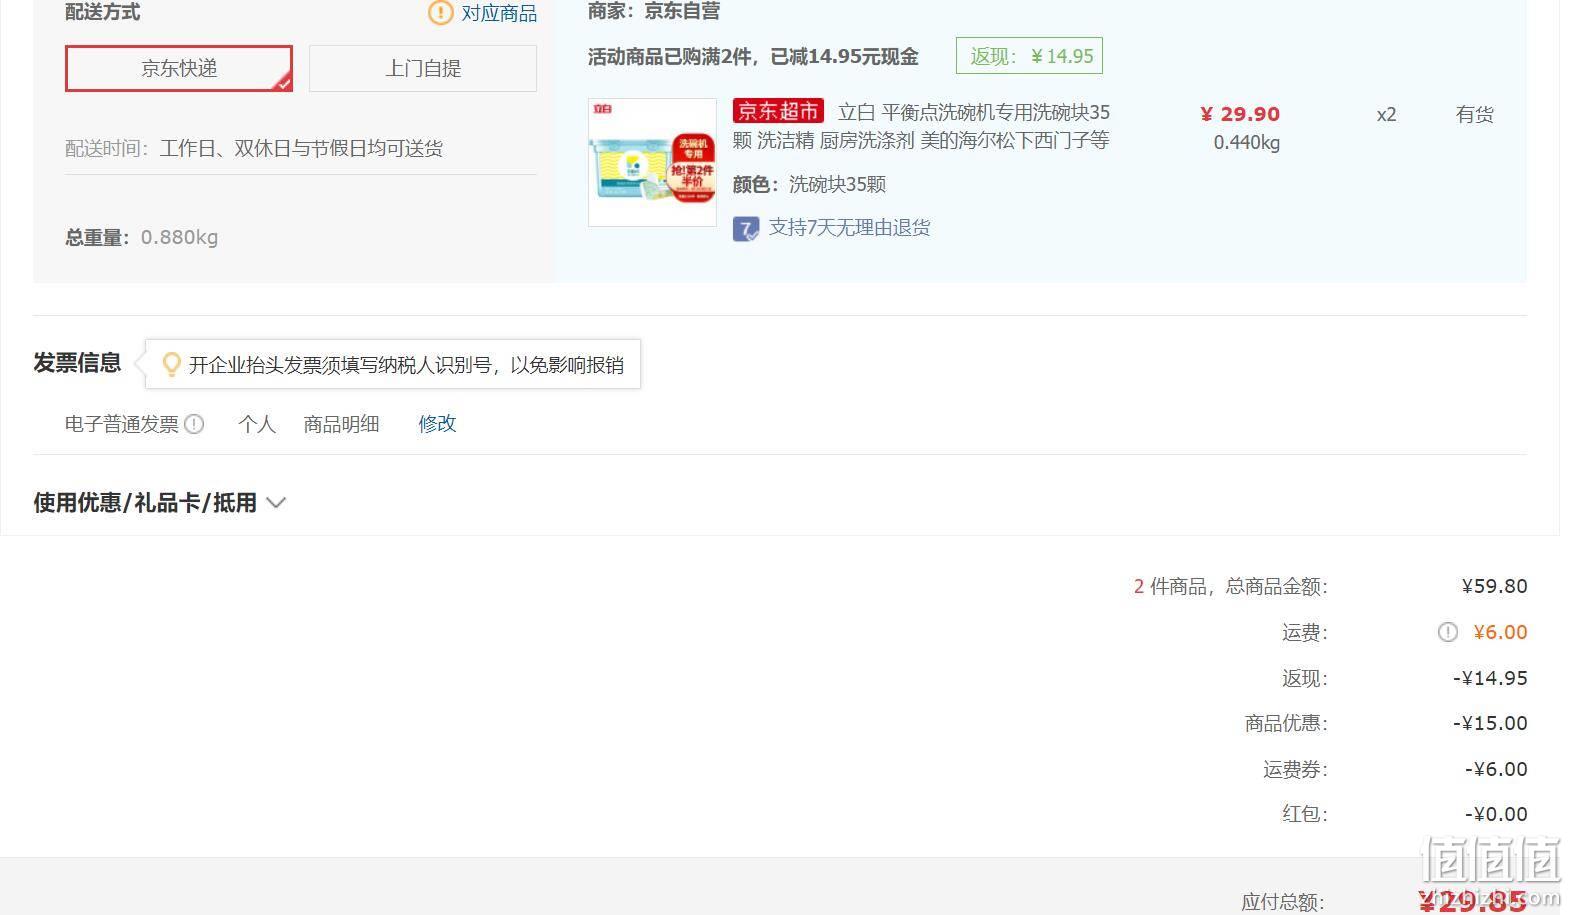
Task: Click the lightbulb icon in invoice tip
Action: coord(171,364)
